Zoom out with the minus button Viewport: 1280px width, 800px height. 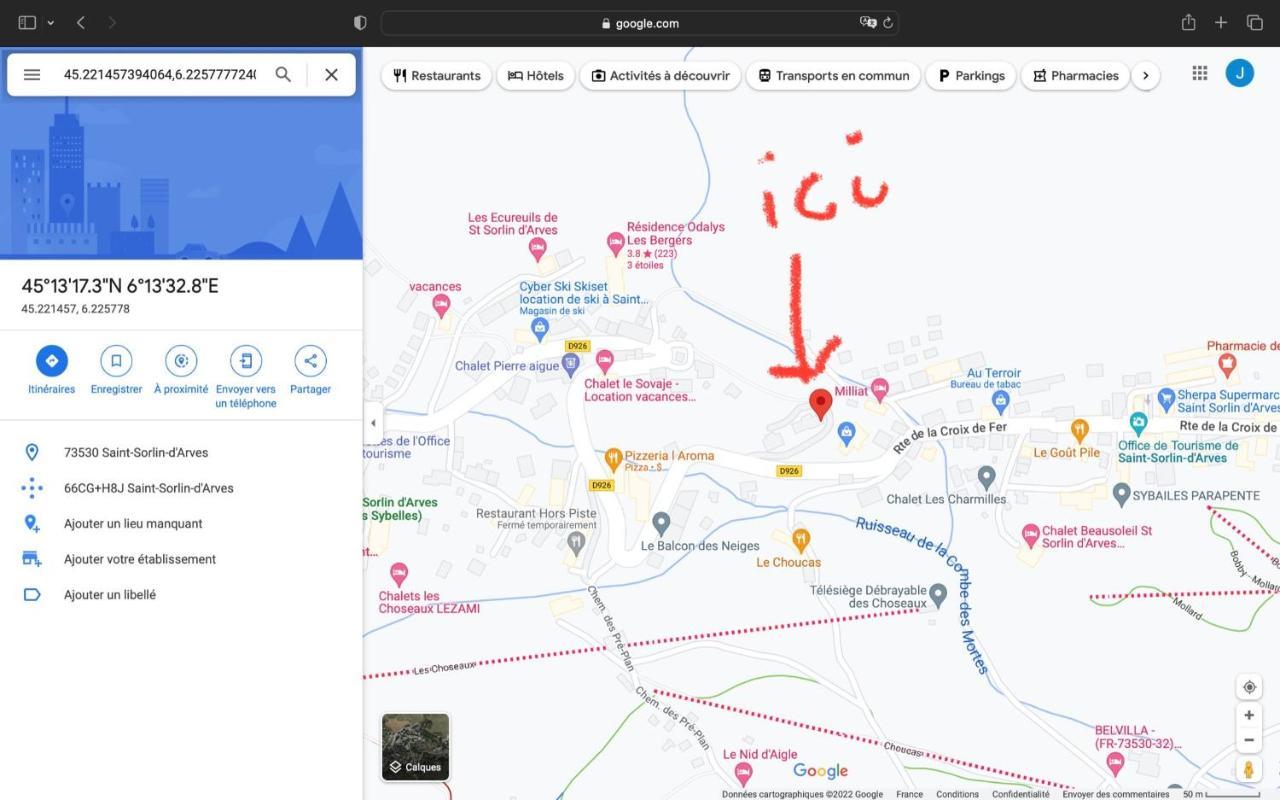(x=1249, y=741)
